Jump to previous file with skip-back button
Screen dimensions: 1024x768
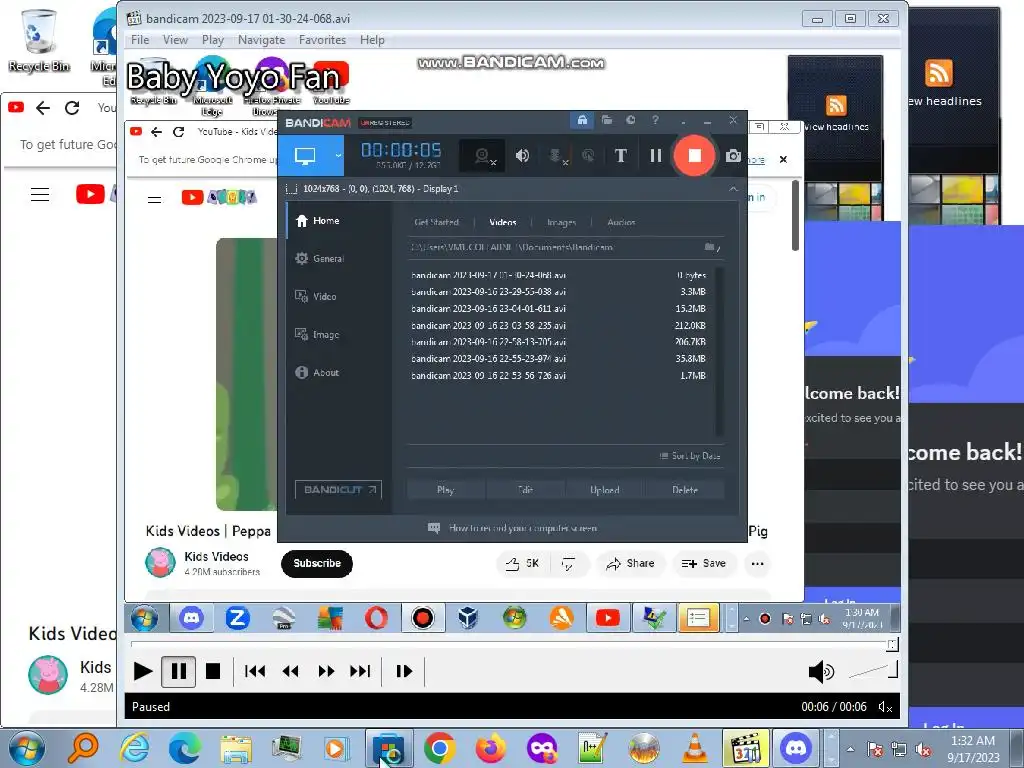point(255,671)
